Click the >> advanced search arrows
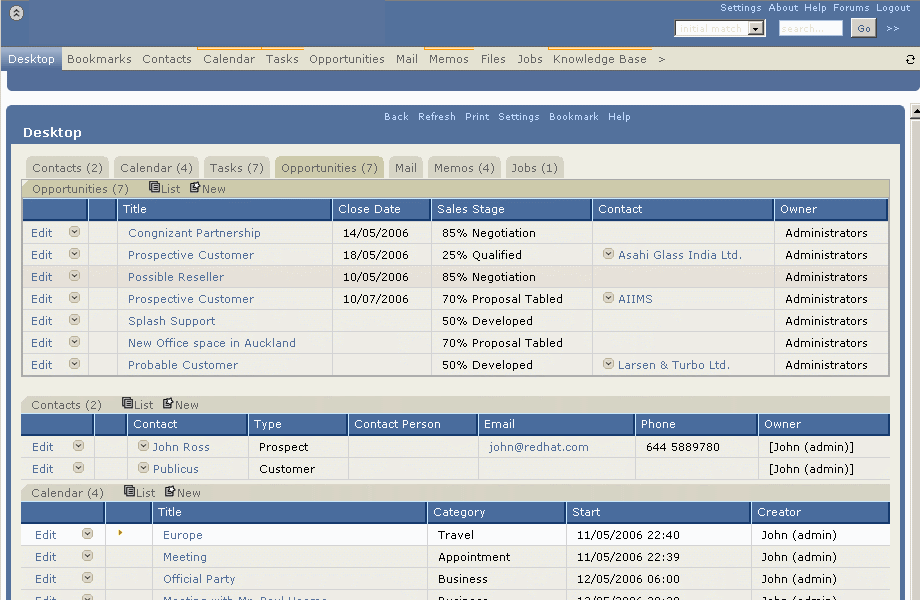 pyautogui.click(x=892, y=28)
